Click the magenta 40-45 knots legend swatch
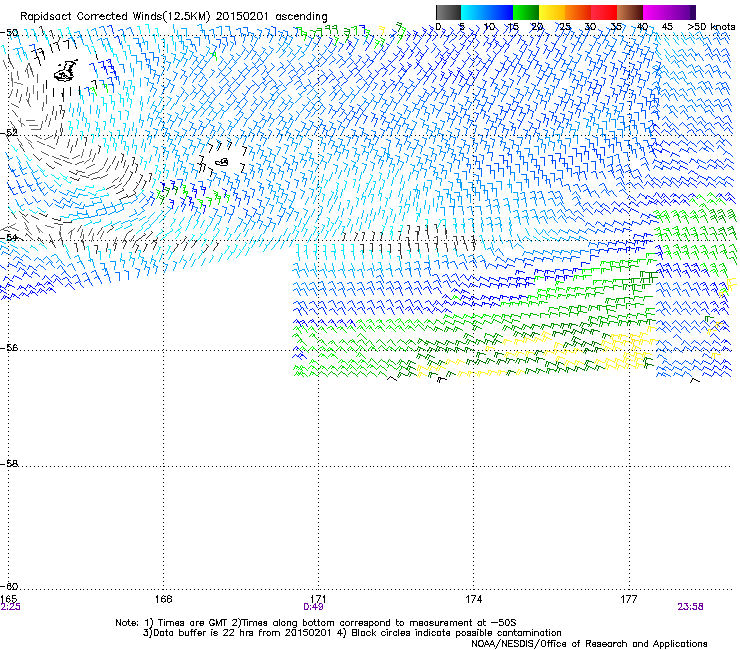Image resolution: width=740 pixels, height=650 pixels. (656, 12)
